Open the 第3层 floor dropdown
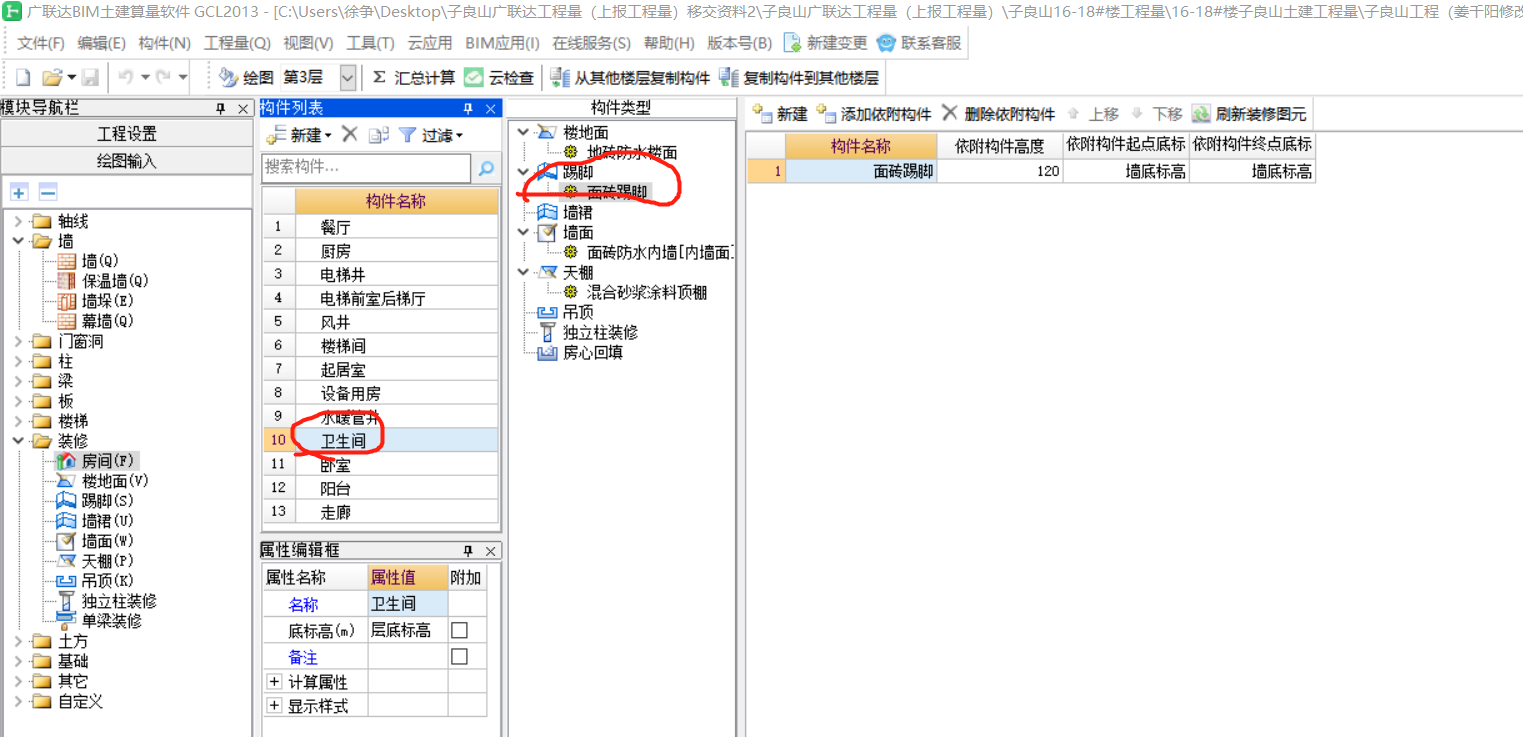Screen dimensions: 1523x737 pos(347,77)
